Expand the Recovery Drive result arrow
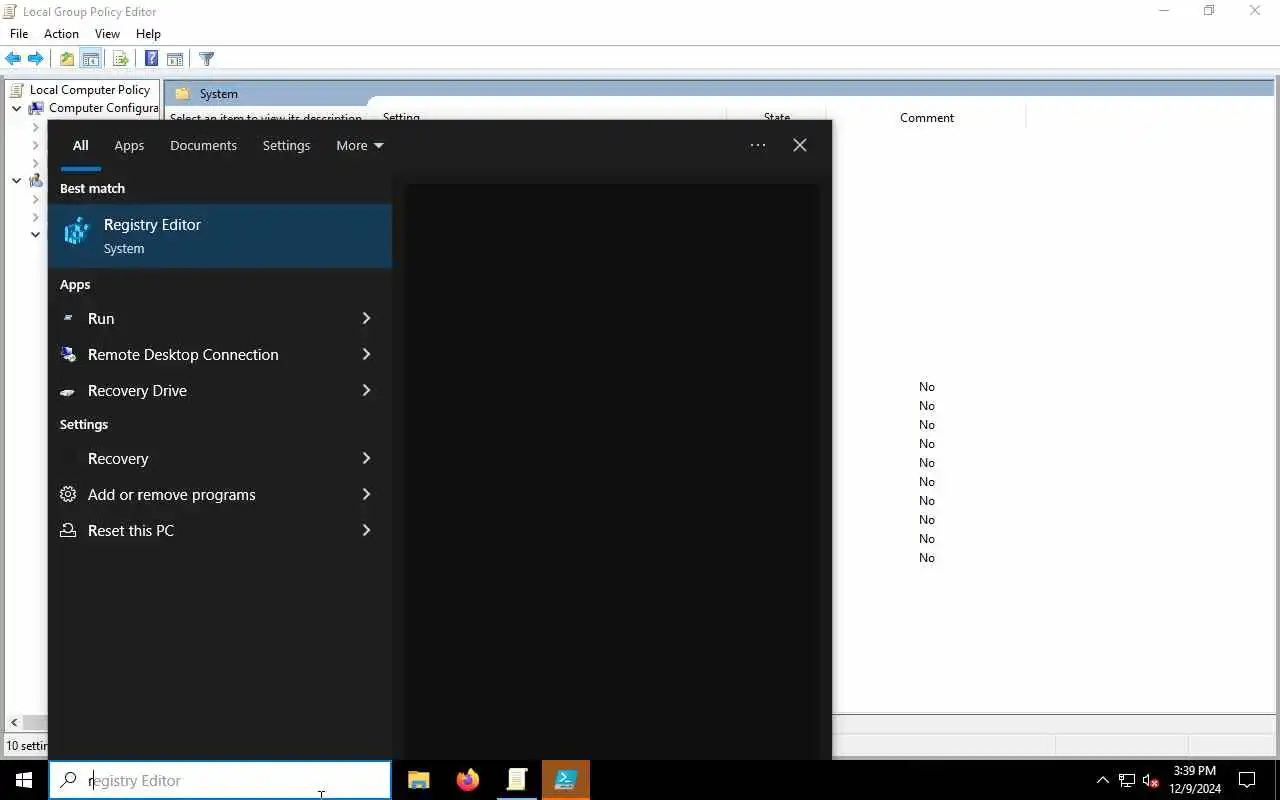 (x=366, y=390)
